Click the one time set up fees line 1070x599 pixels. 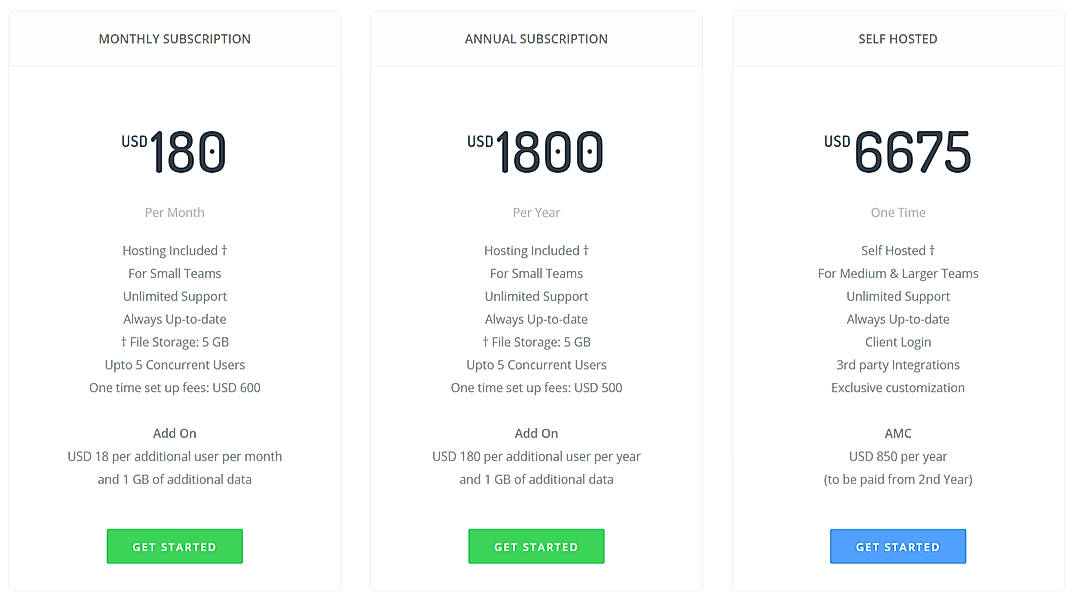point(174,387)
